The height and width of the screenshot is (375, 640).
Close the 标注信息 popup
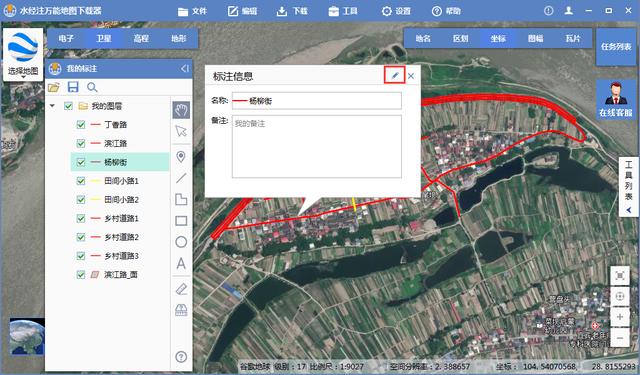[x=411, y=76]
